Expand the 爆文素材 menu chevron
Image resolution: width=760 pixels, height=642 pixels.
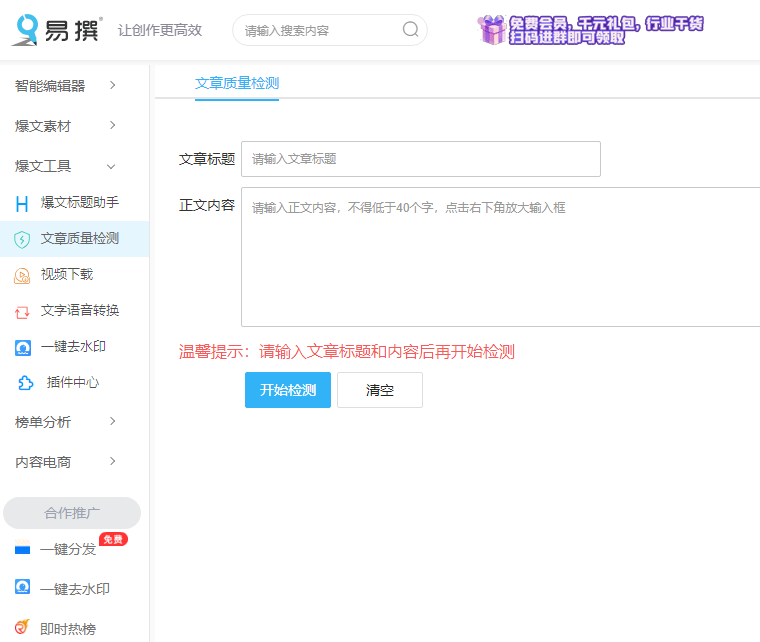(112, 125)
